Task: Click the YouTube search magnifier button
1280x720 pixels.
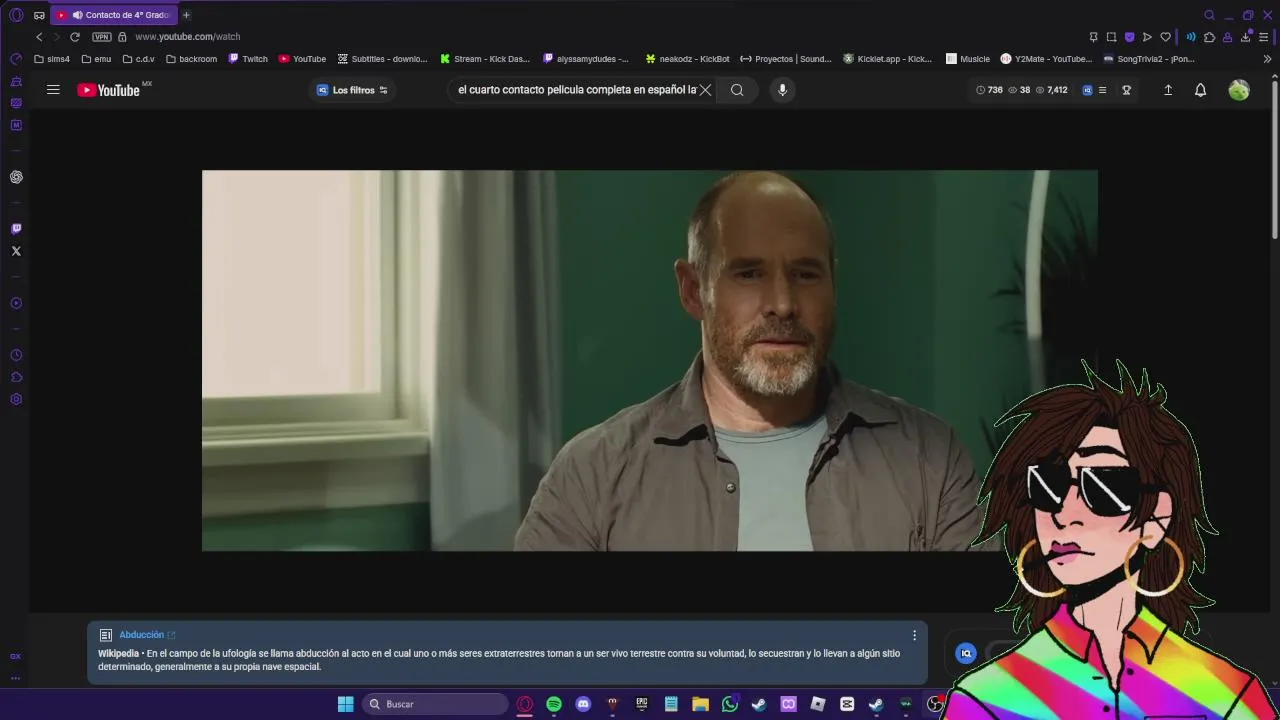Action: (737, 90)
